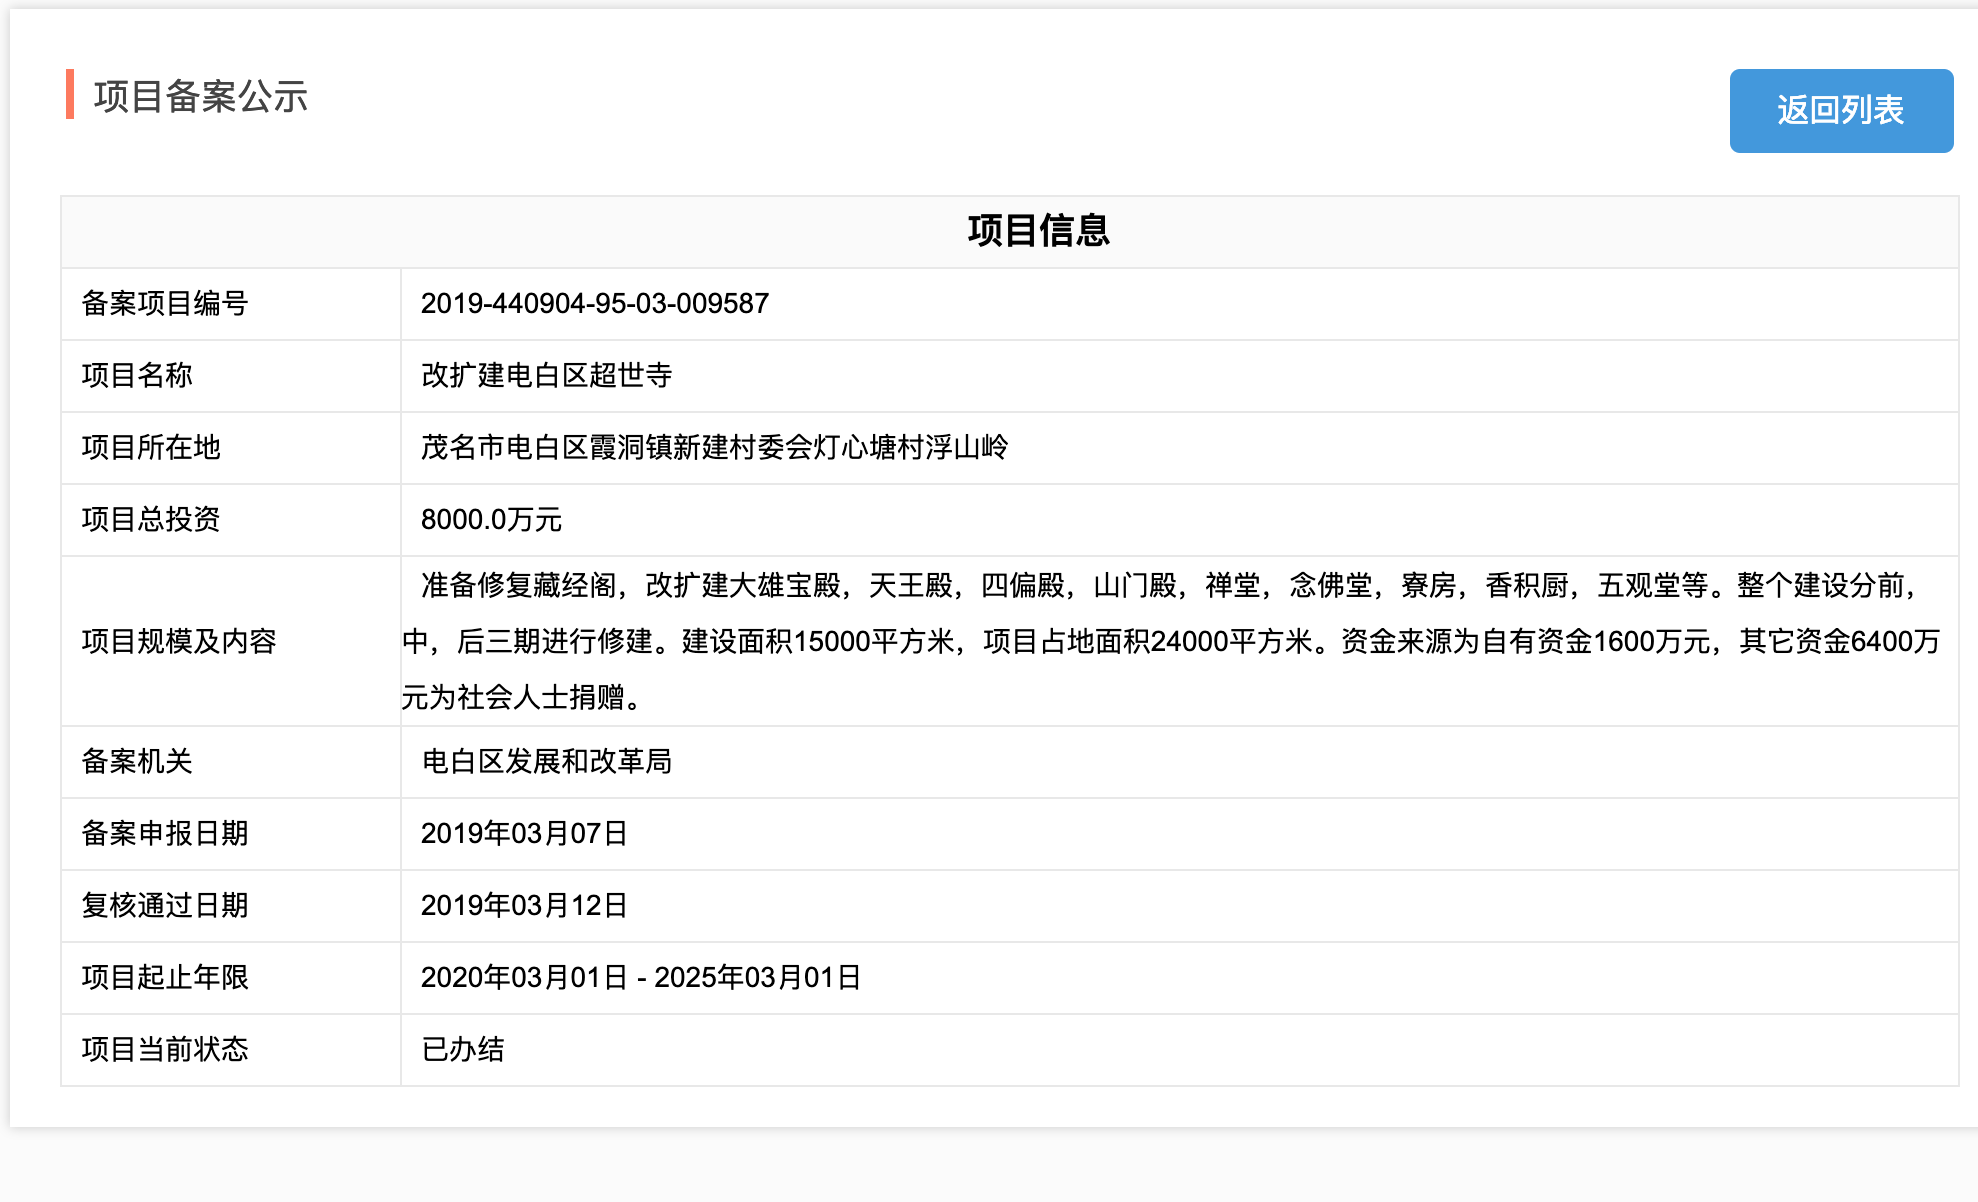Click total investment value 8000.0万元
This screenshot has width=1978, height=1202.
[x=491, y=520]
